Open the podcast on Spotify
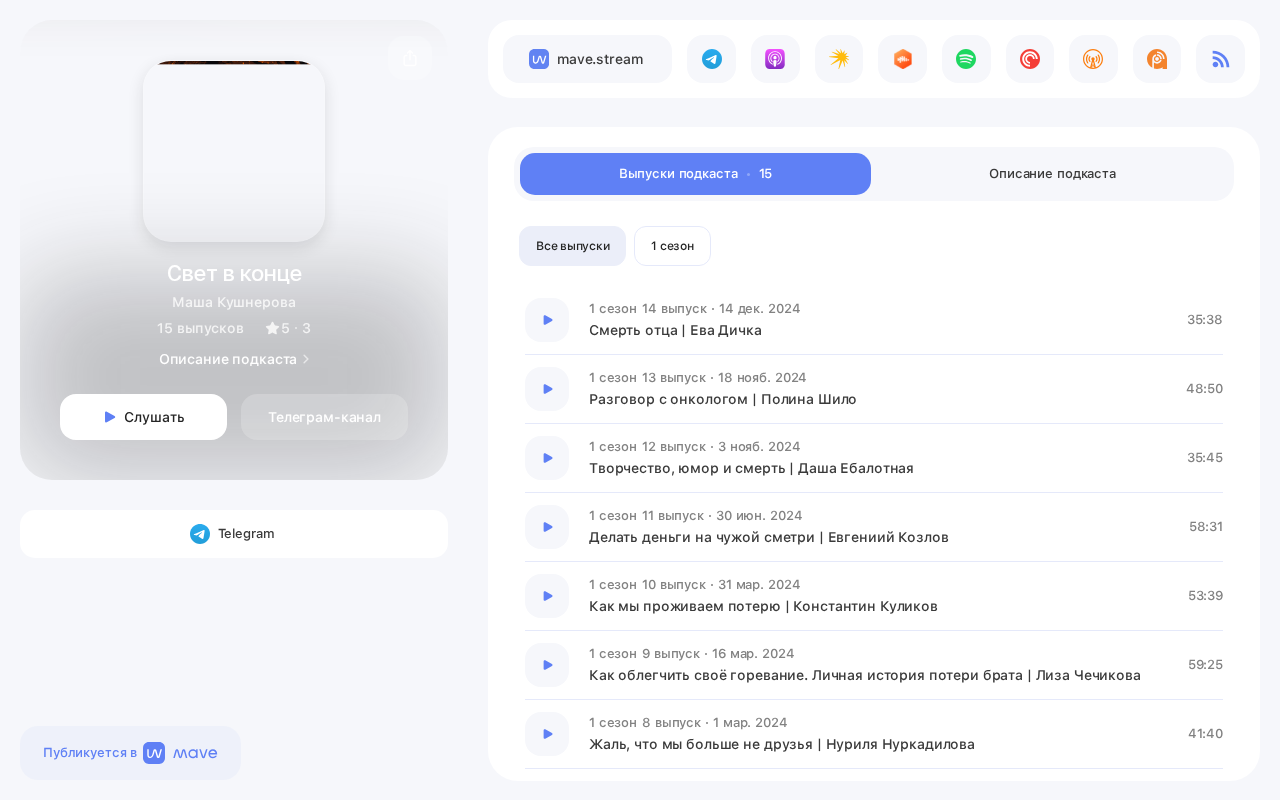1280x800 pixels. point(966,59)
